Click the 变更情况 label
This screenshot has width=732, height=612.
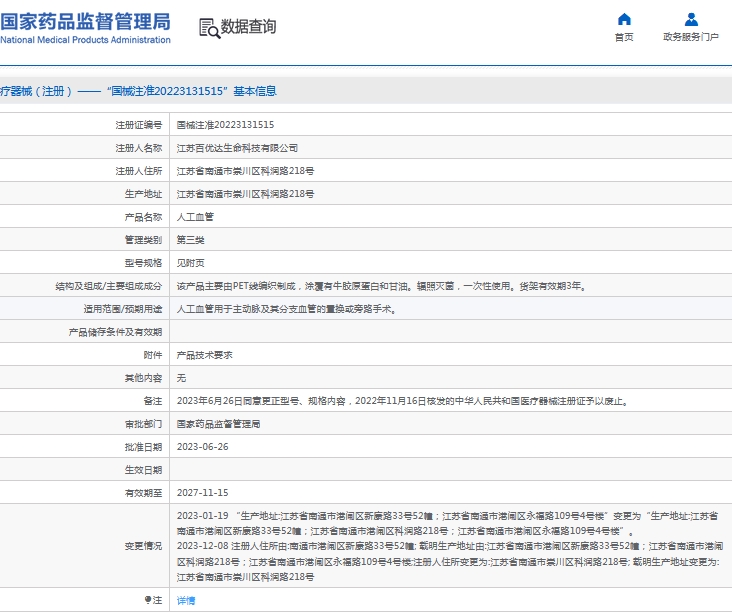(x=143, y=546)
